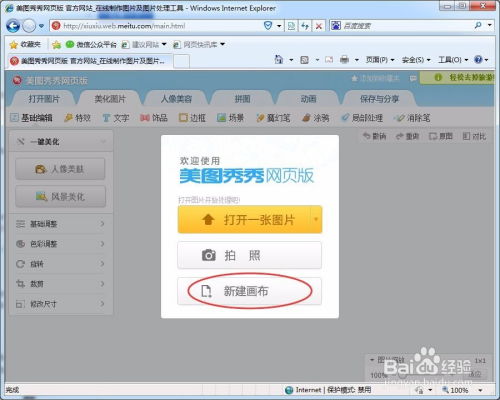Open the 建议网站 favorites dropdown
500x400 pixels.
click(x=144, y=44)
